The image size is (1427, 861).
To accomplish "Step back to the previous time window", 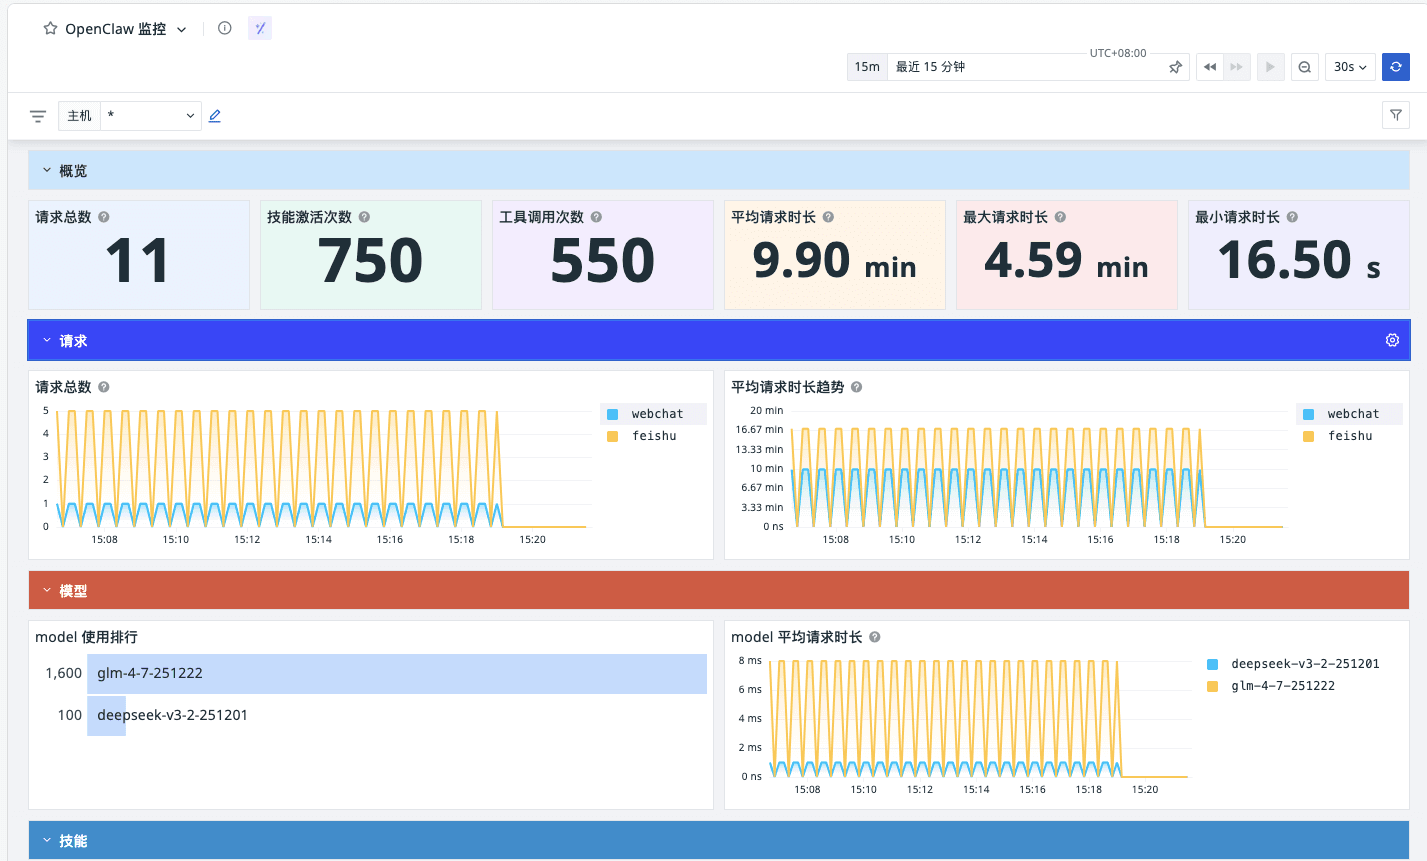I will (1210, 67).
